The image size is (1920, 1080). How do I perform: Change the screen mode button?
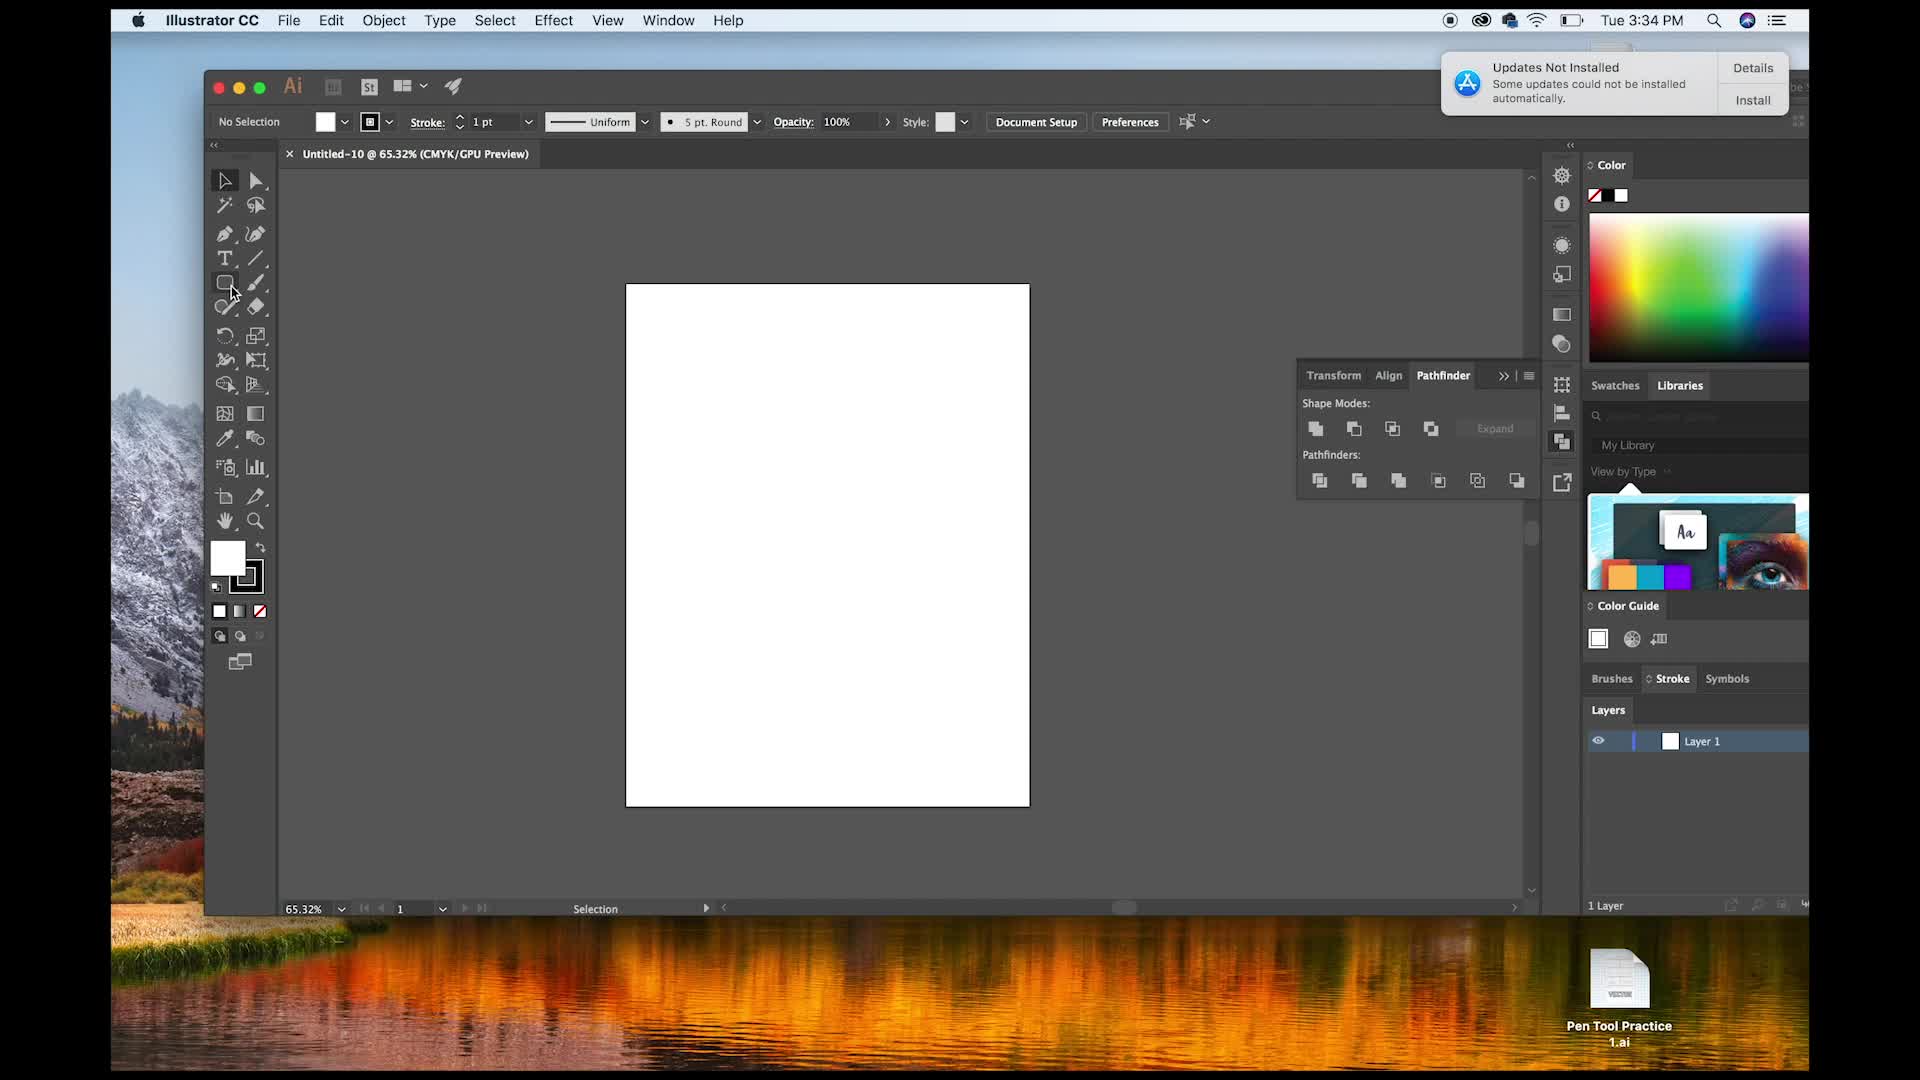coord(240,662)
